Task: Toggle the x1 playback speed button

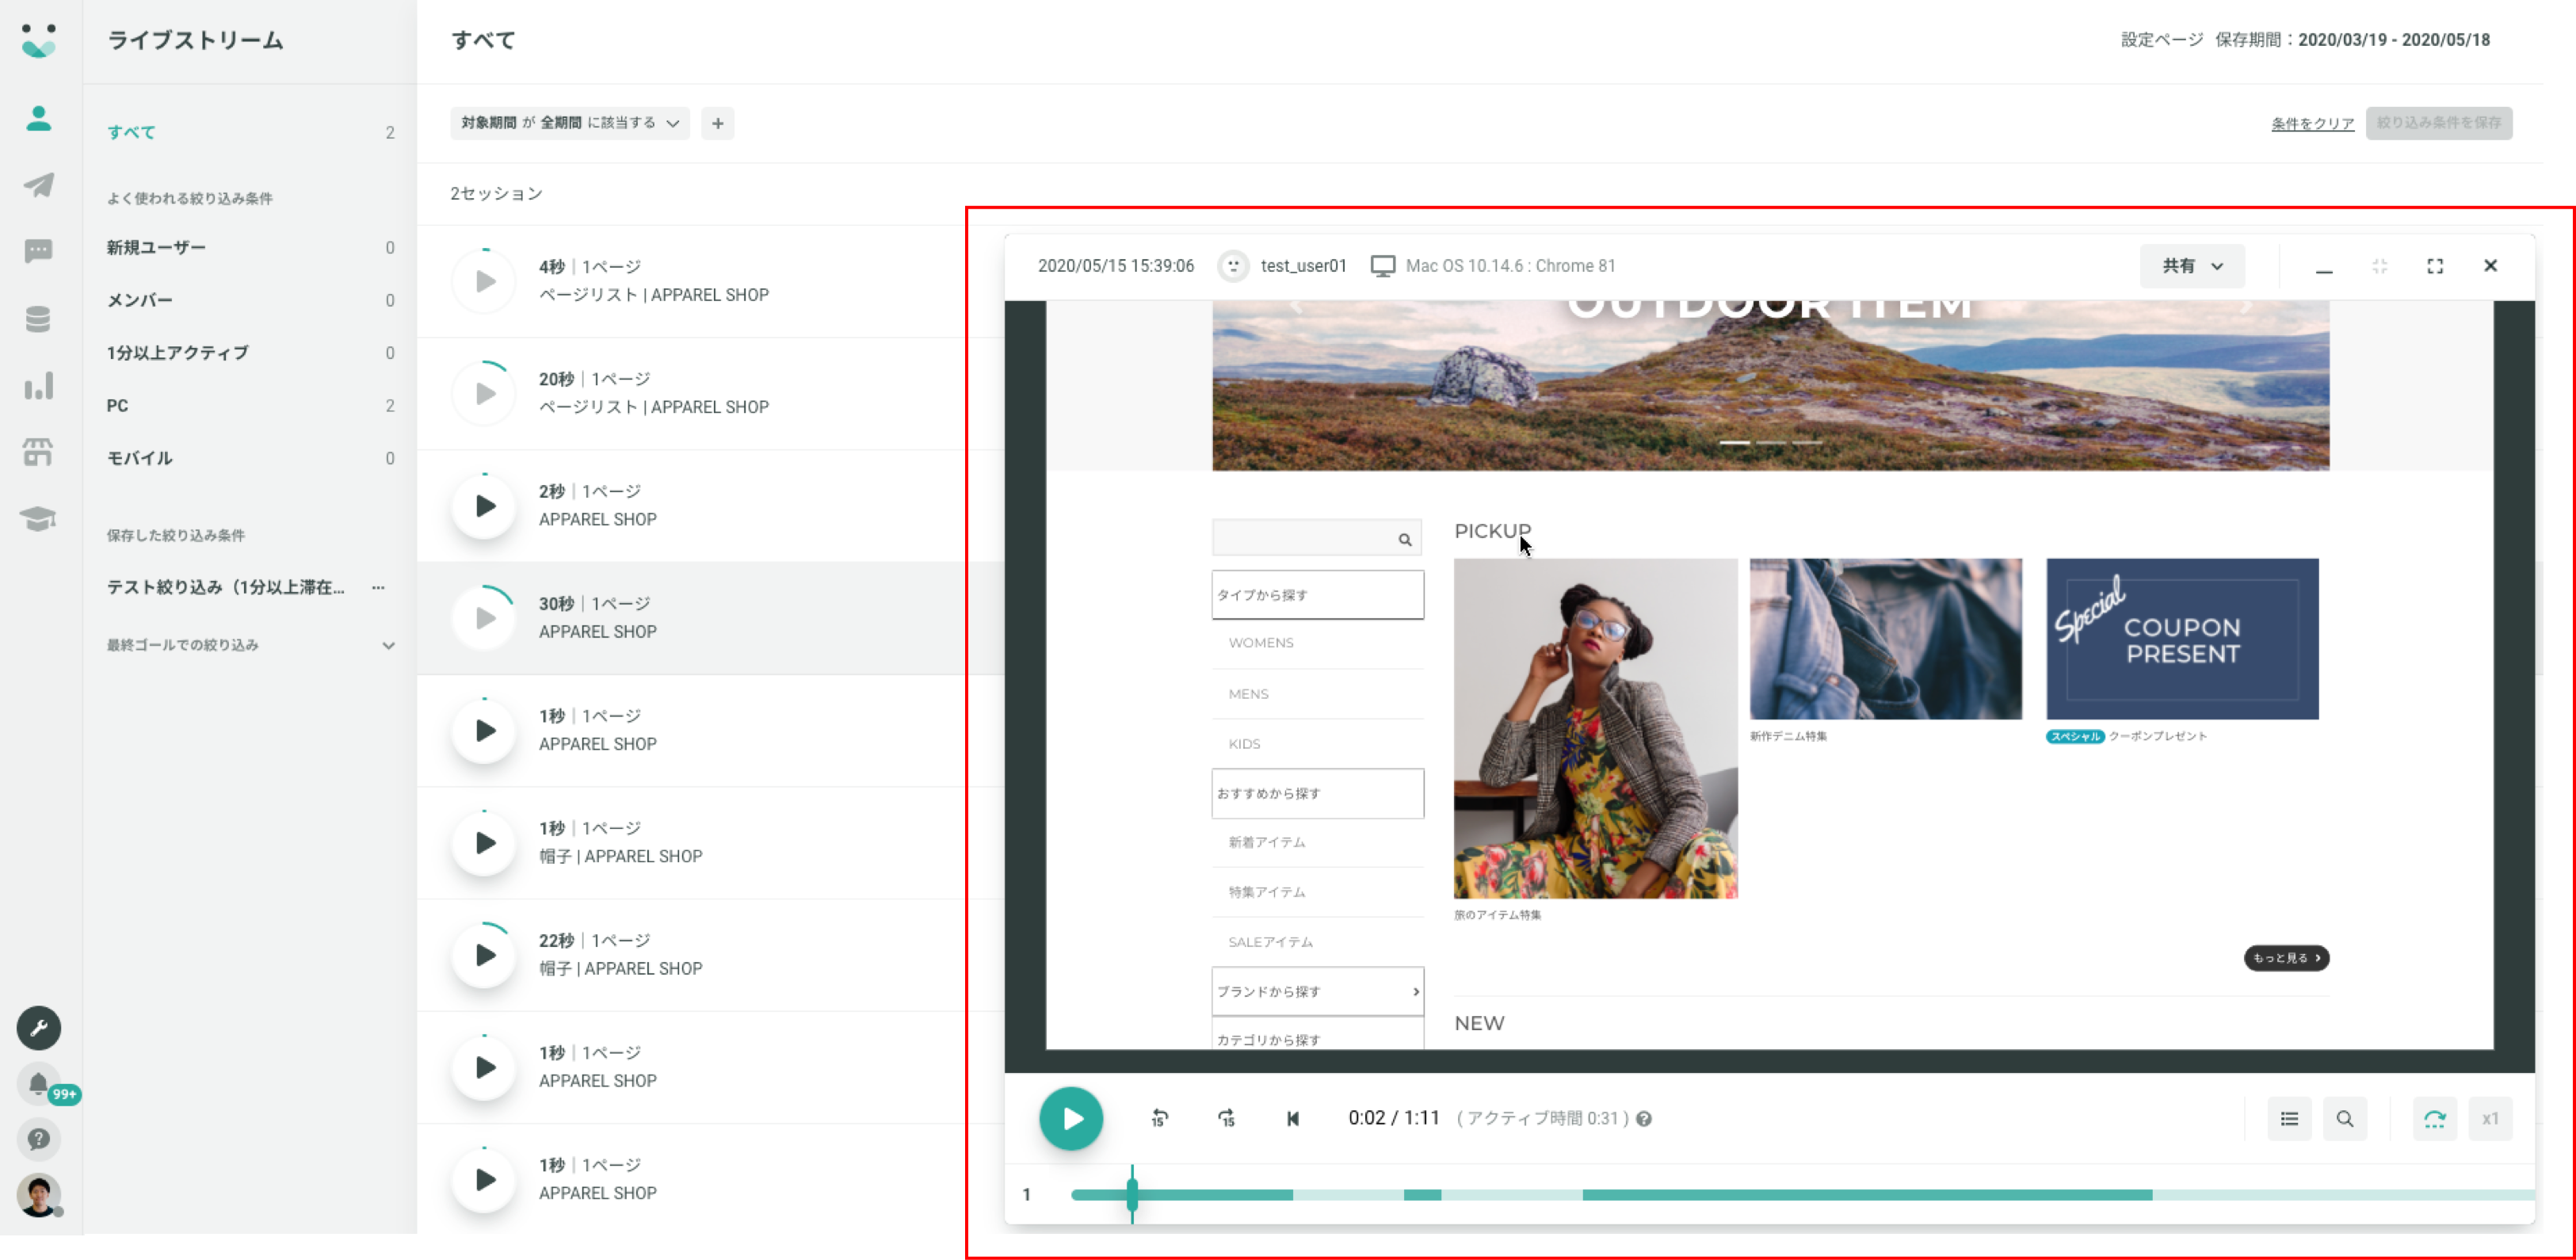Action: [x=2489, y=1118]
